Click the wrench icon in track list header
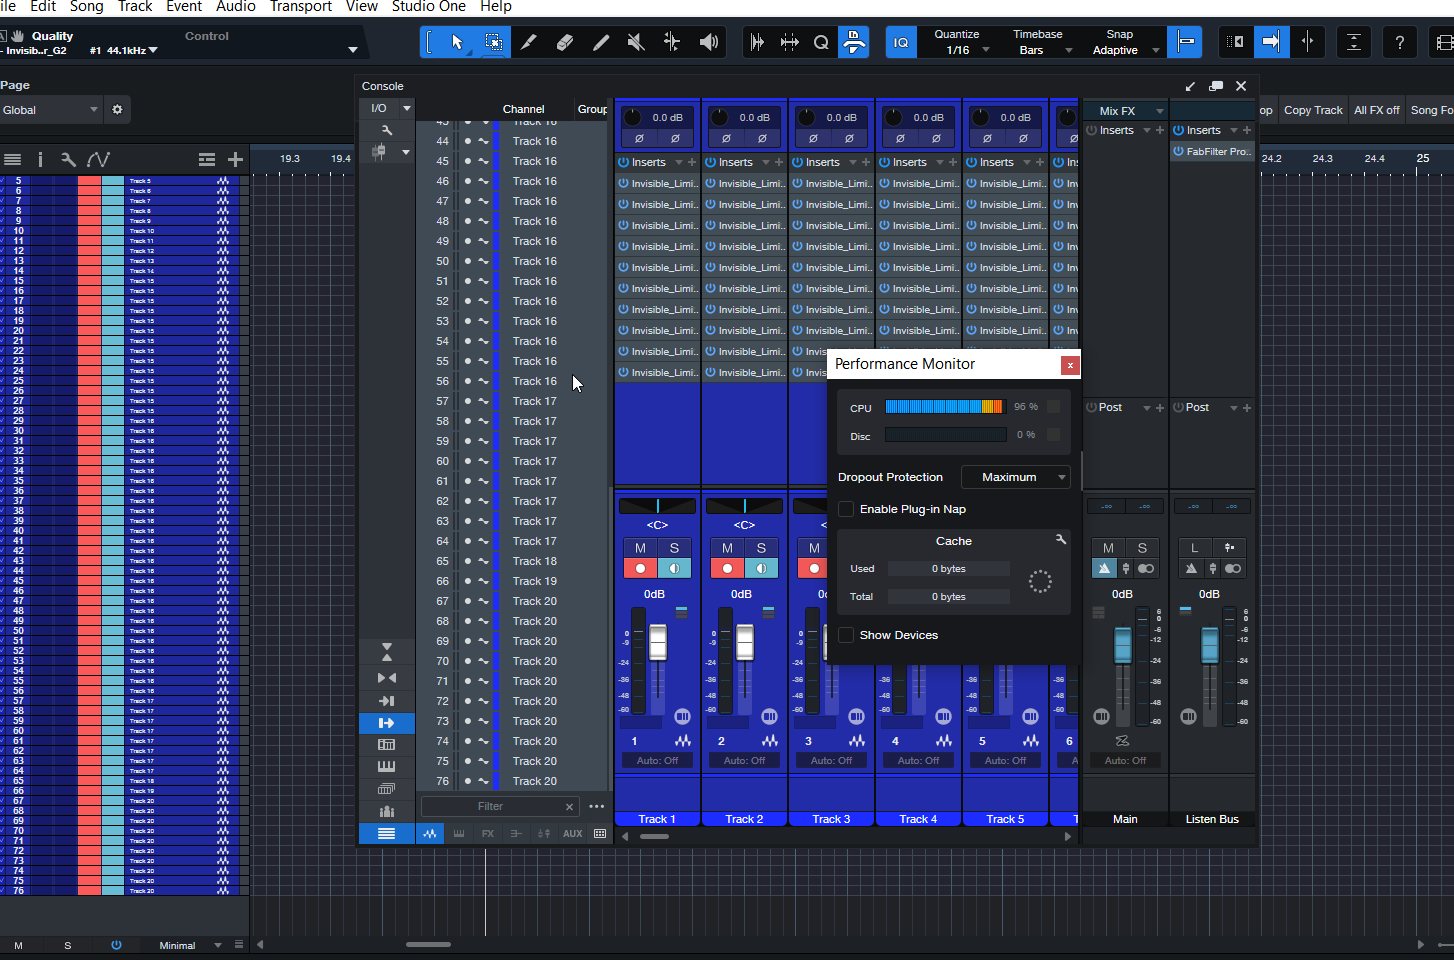This screenshot has width=1454, height=960. pyautogui.click(x=68, y=159)
